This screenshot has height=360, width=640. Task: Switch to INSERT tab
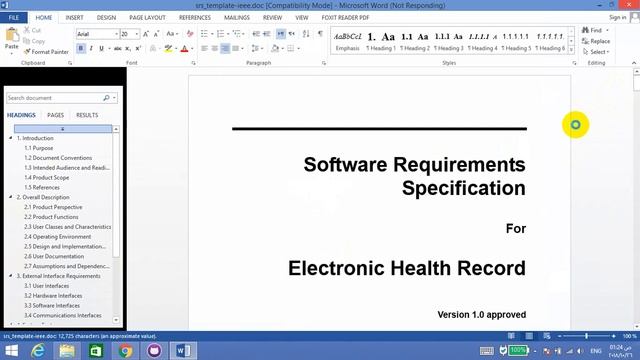(x=74, y=18)
